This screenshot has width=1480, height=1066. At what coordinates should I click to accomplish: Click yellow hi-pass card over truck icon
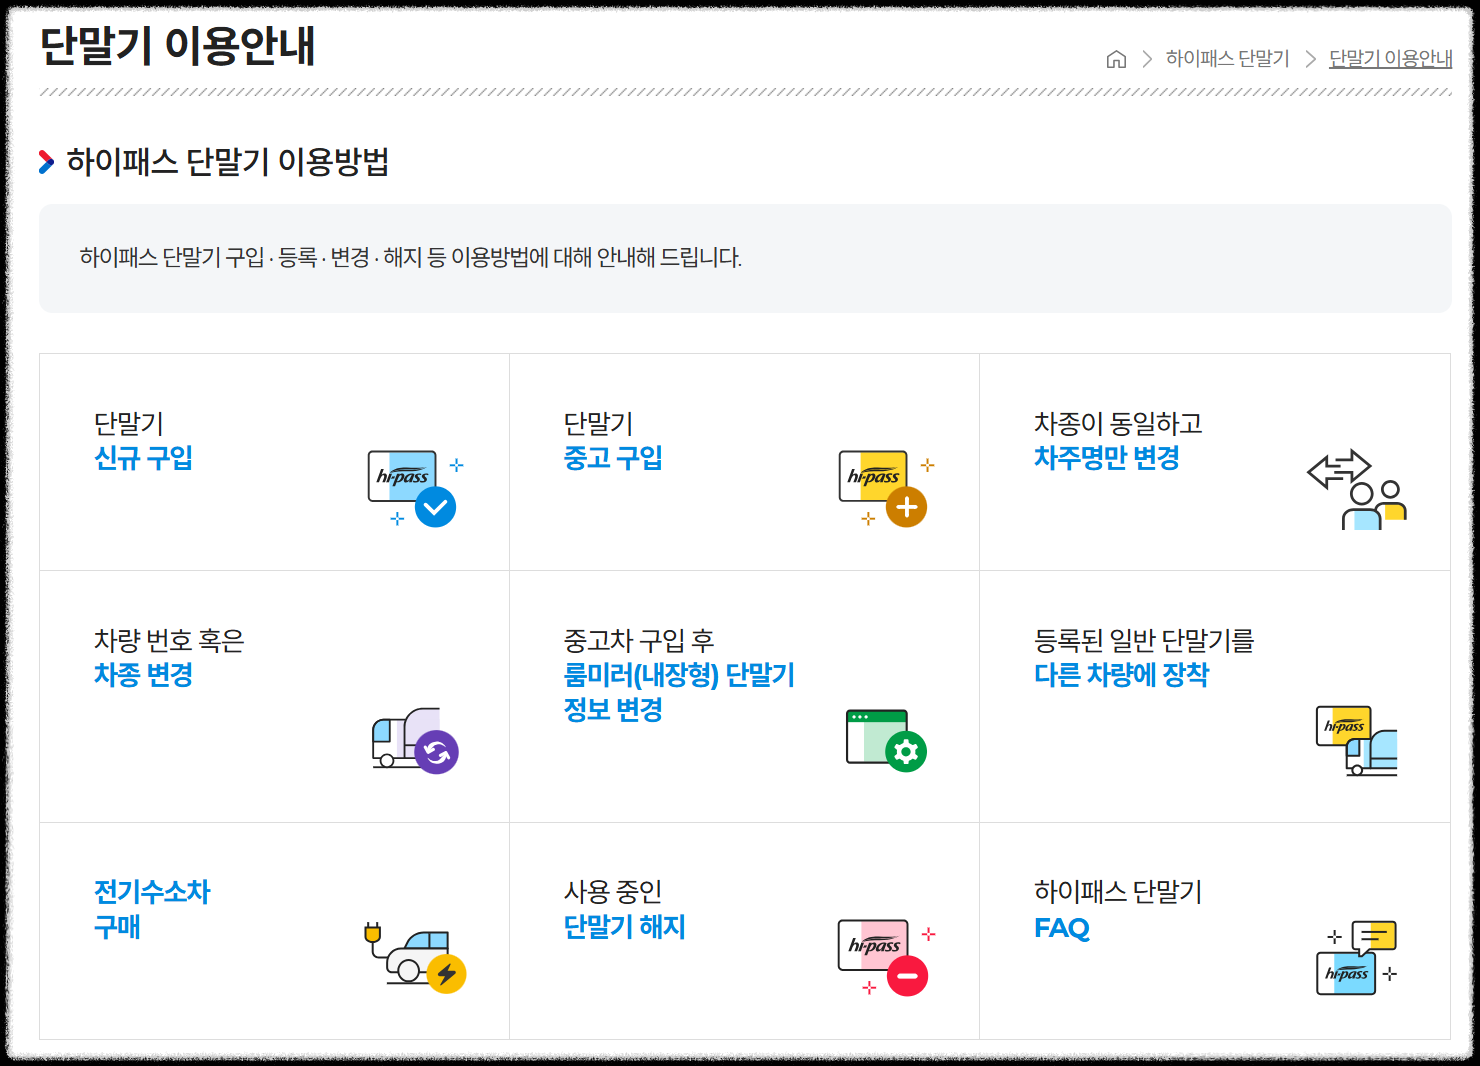(1357, 741)
